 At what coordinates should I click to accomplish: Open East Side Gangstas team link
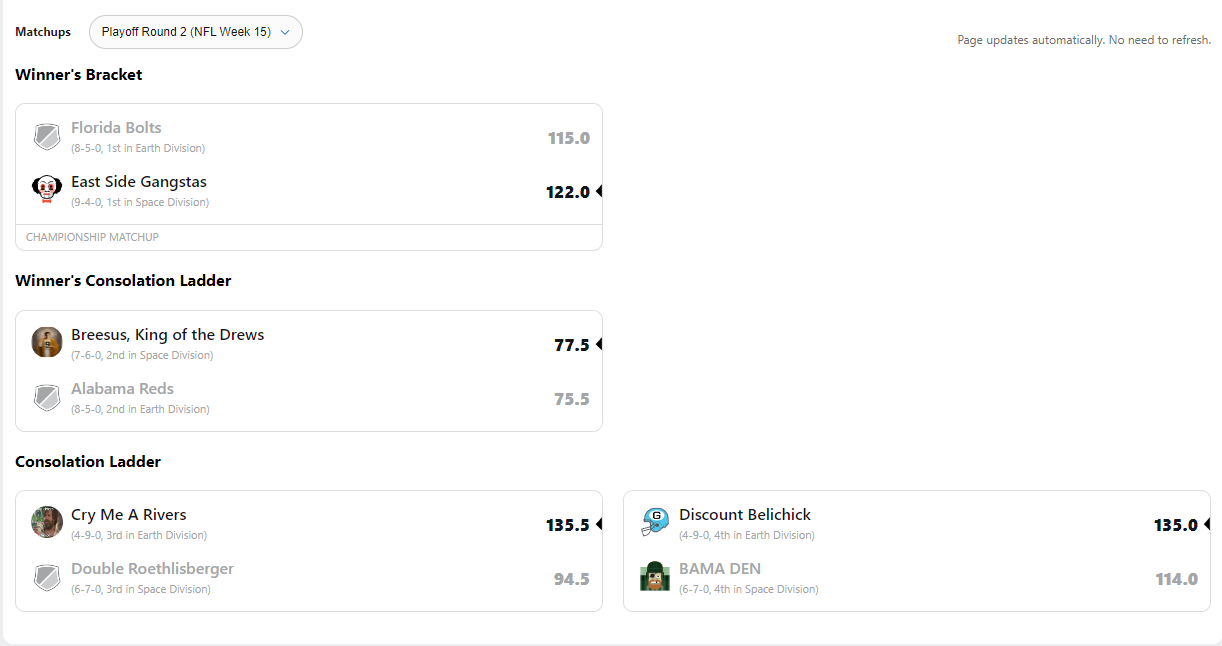click(139, 182)
